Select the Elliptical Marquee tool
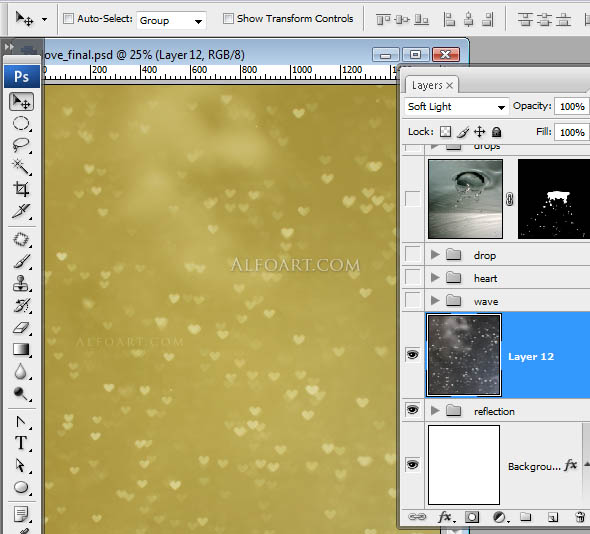The height and width of the screenshot is (534, 590). (21, 123)
